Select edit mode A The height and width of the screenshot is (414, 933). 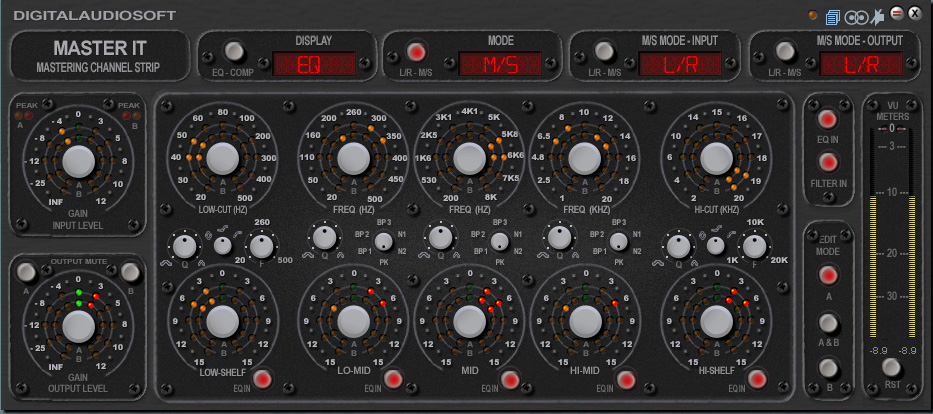(828, 275)
